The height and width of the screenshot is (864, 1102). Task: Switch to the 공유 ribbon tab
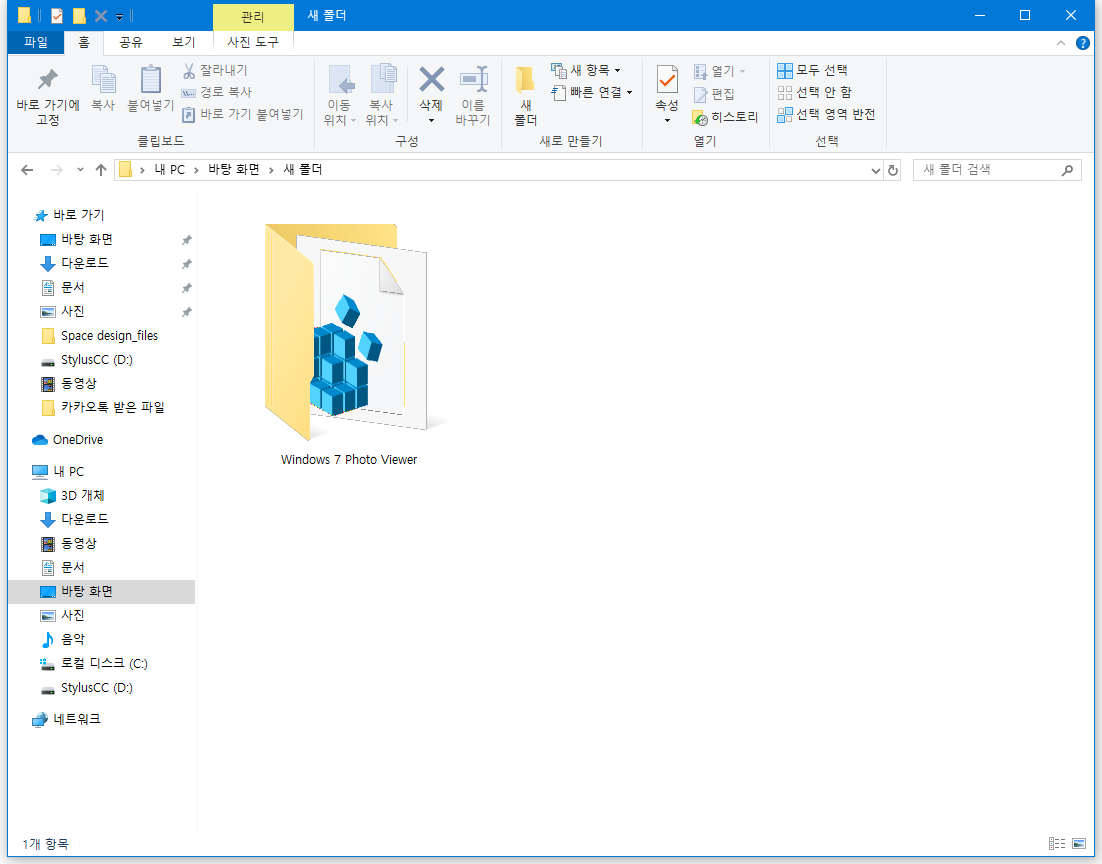[x=131, y=42]
